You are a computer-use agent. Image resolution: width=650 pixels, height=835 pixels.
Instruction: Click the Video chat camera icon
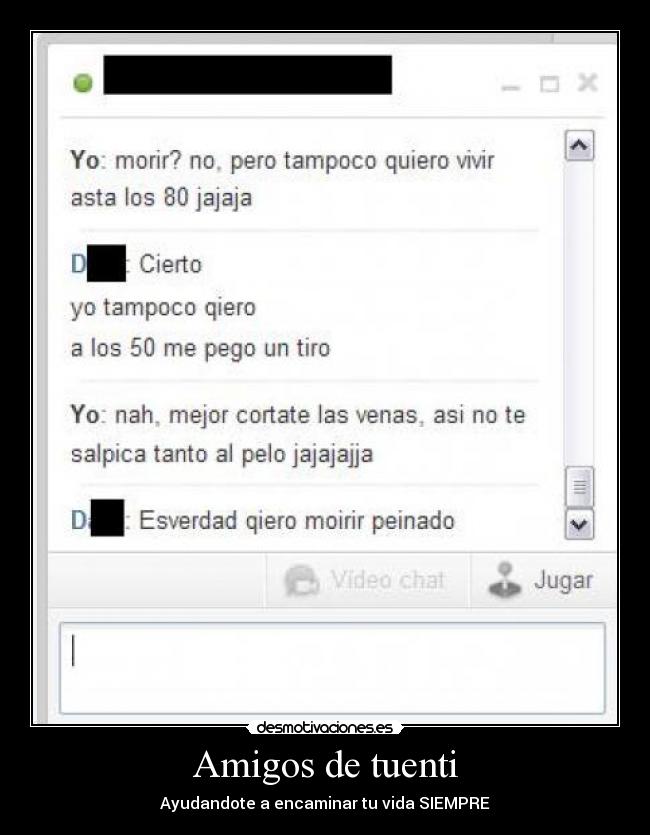(301, 580)
